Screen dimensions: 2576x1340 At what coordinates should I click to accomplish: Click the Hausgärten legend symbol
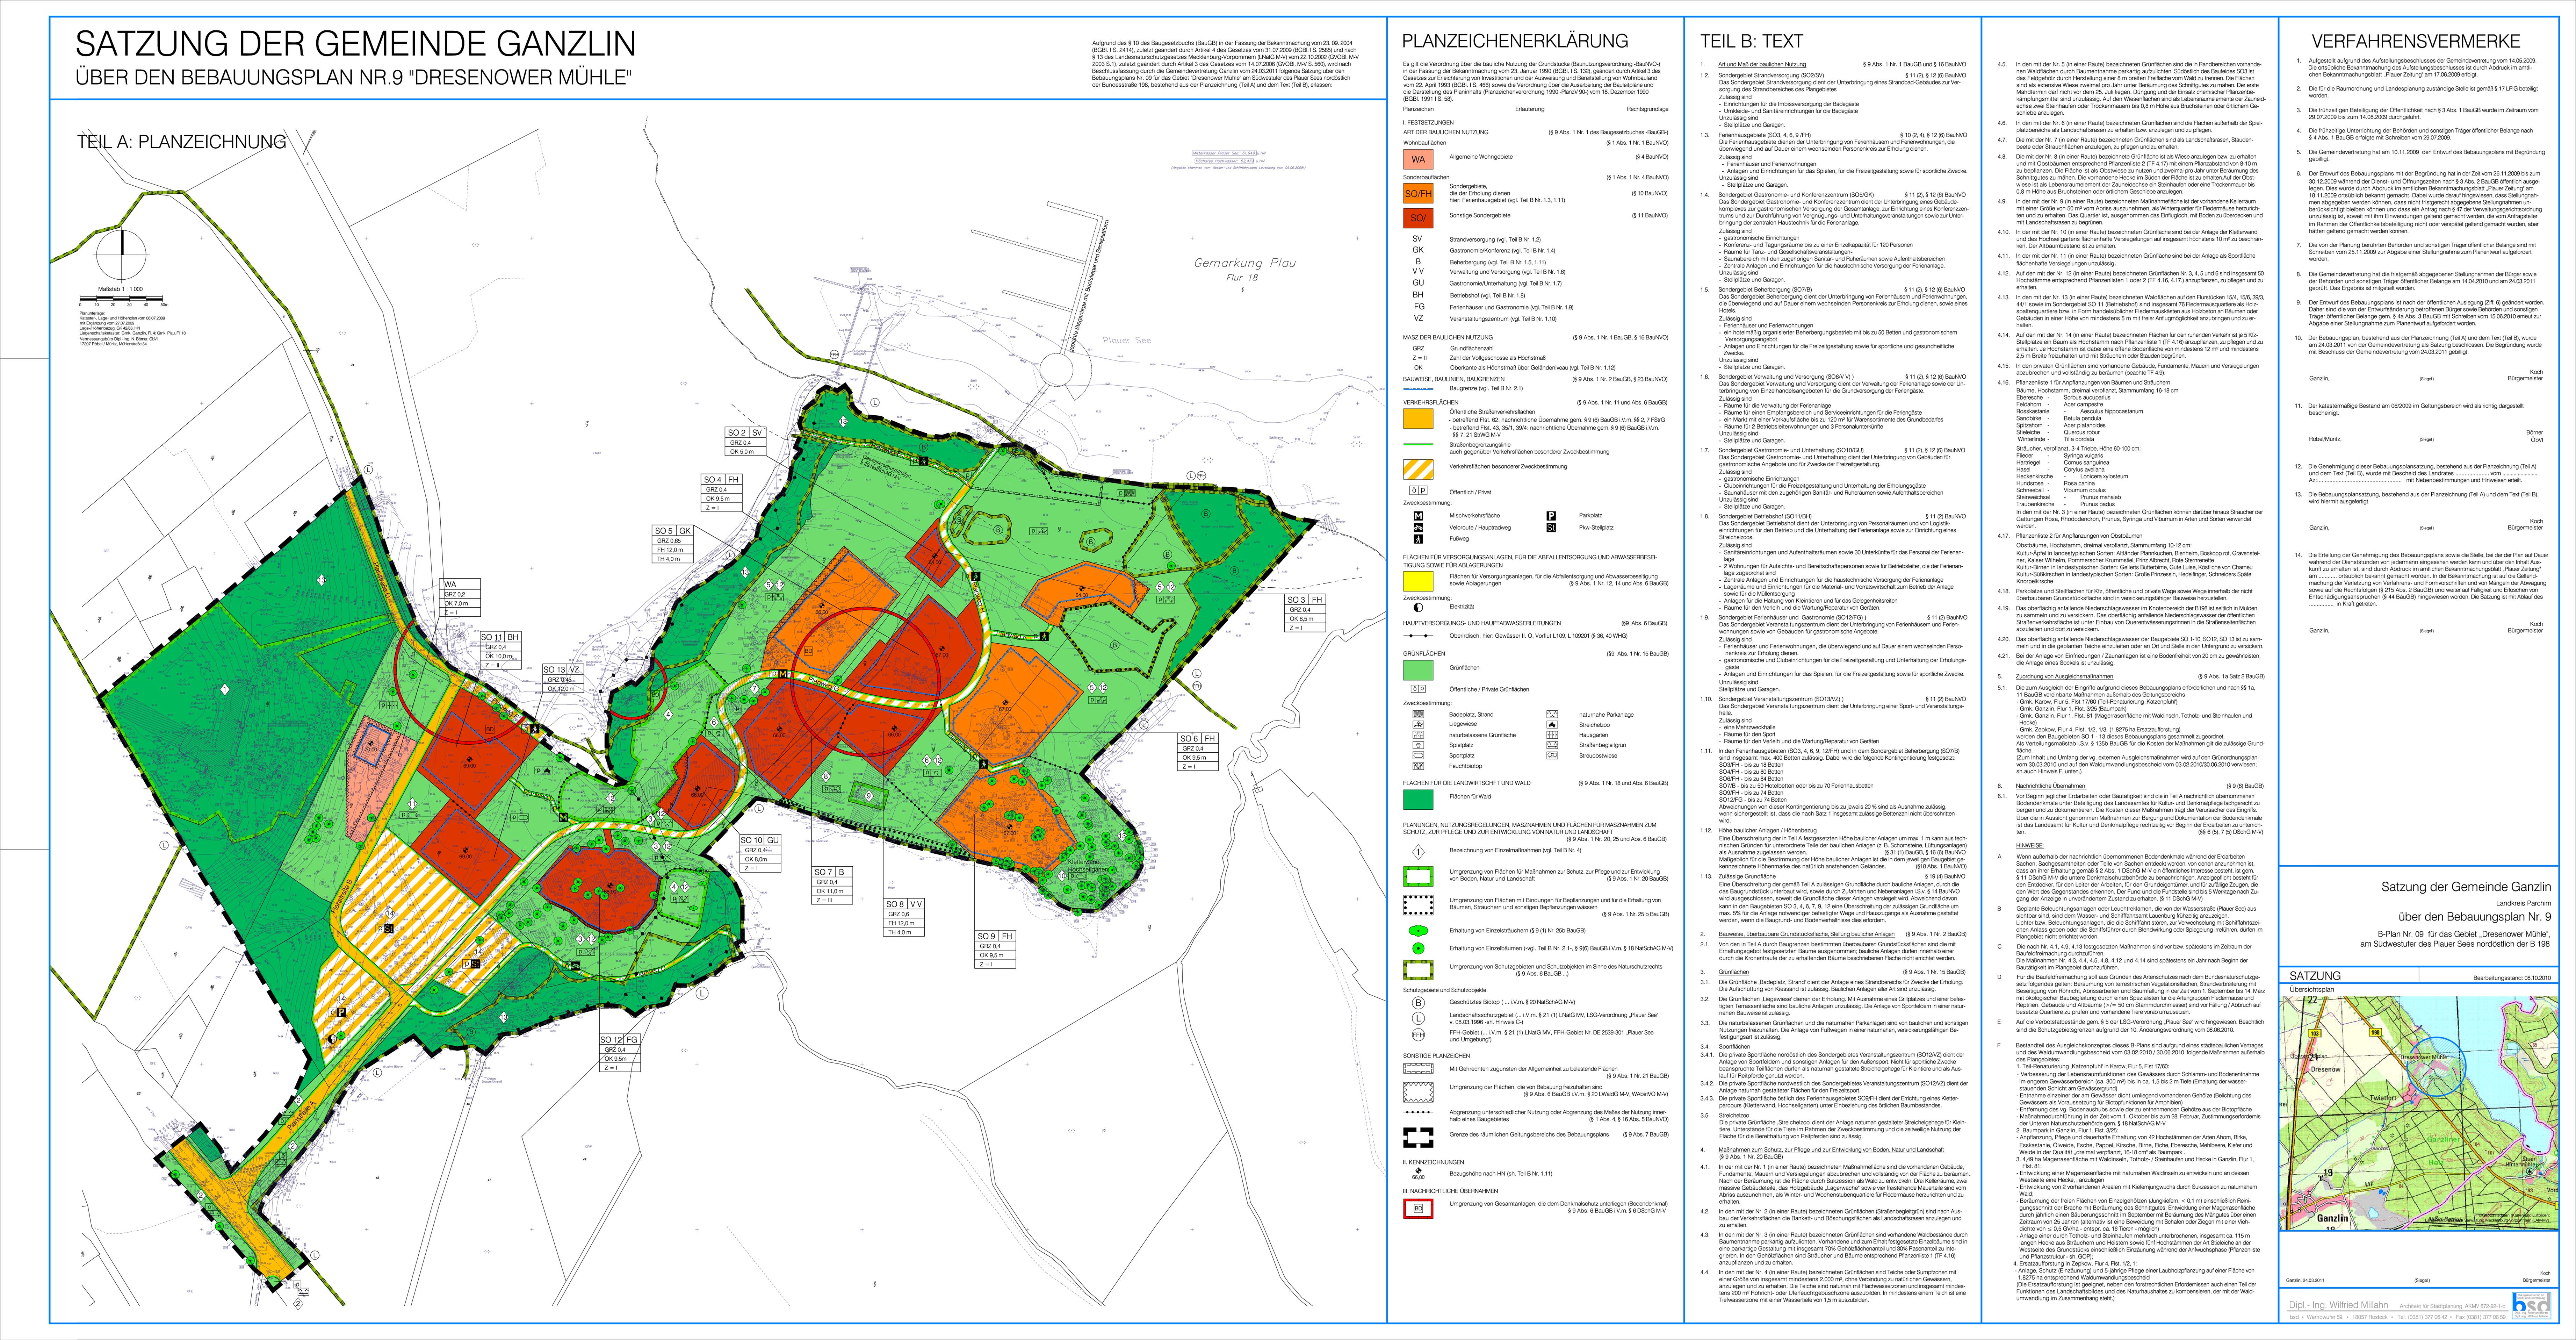coord(1552,735)
